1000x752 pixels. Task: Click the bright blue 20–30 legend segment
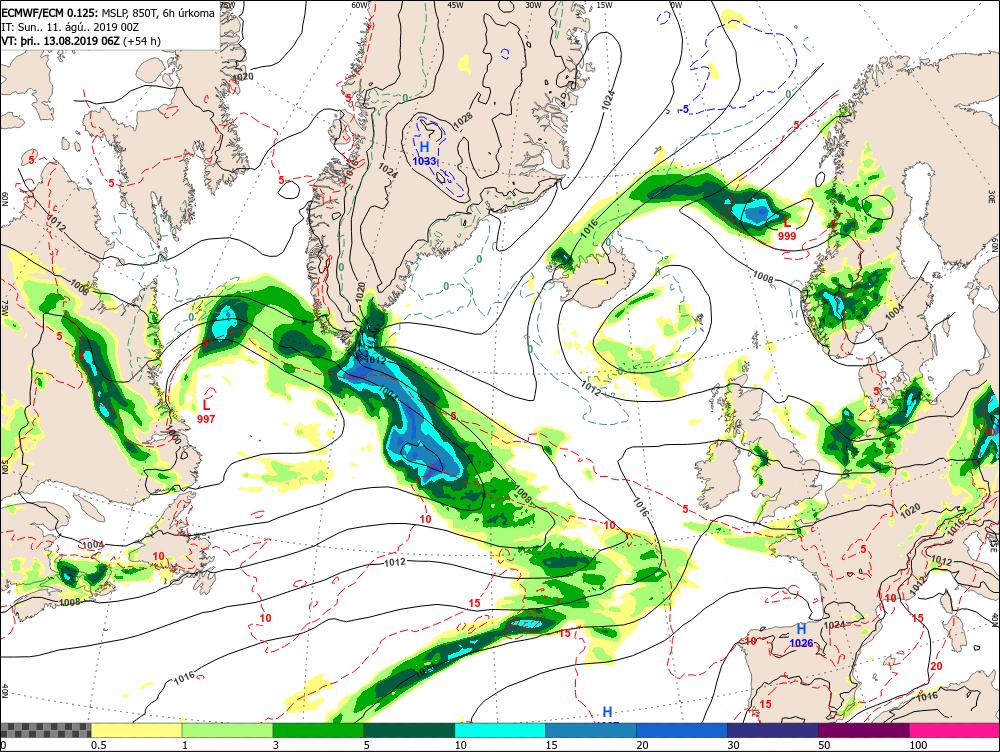click(682, 730)
